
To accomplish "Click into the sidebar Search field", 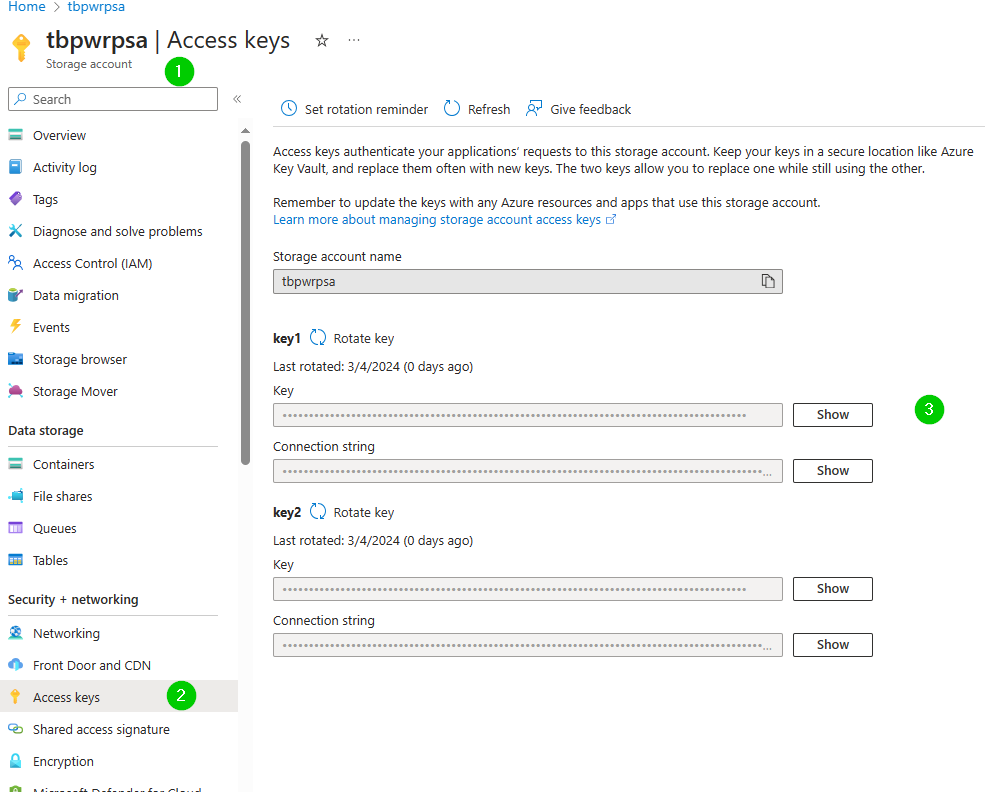I will (113, 99).
